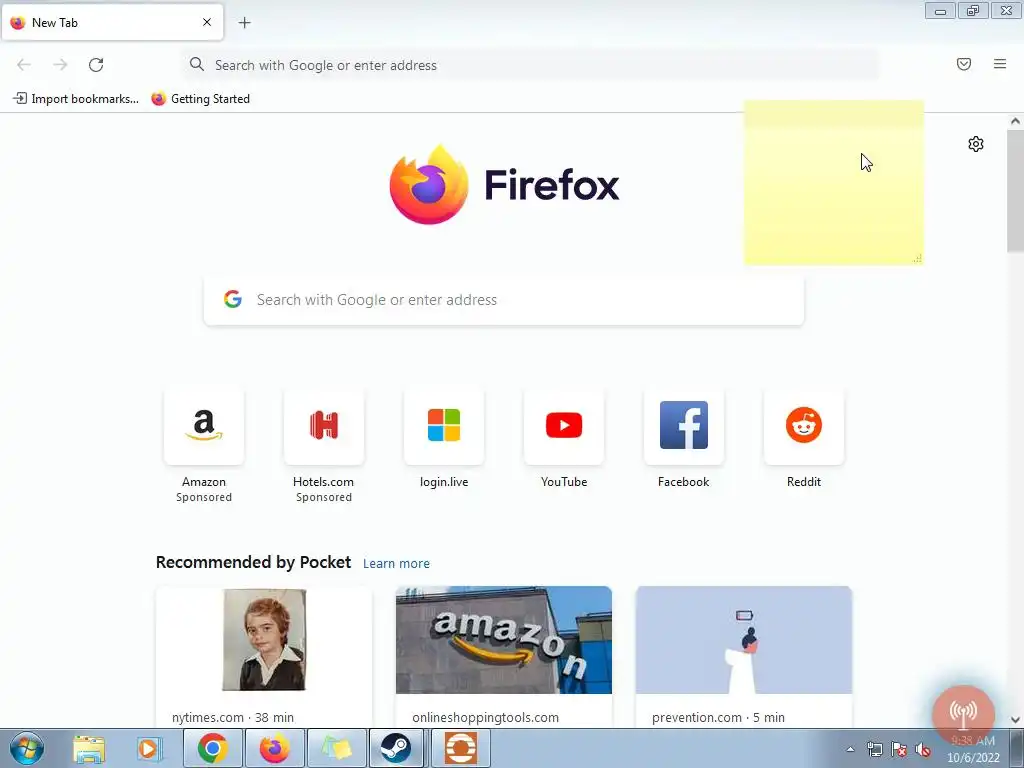
Task: Click the Google G logo in search box
Action: click(232, 300)
